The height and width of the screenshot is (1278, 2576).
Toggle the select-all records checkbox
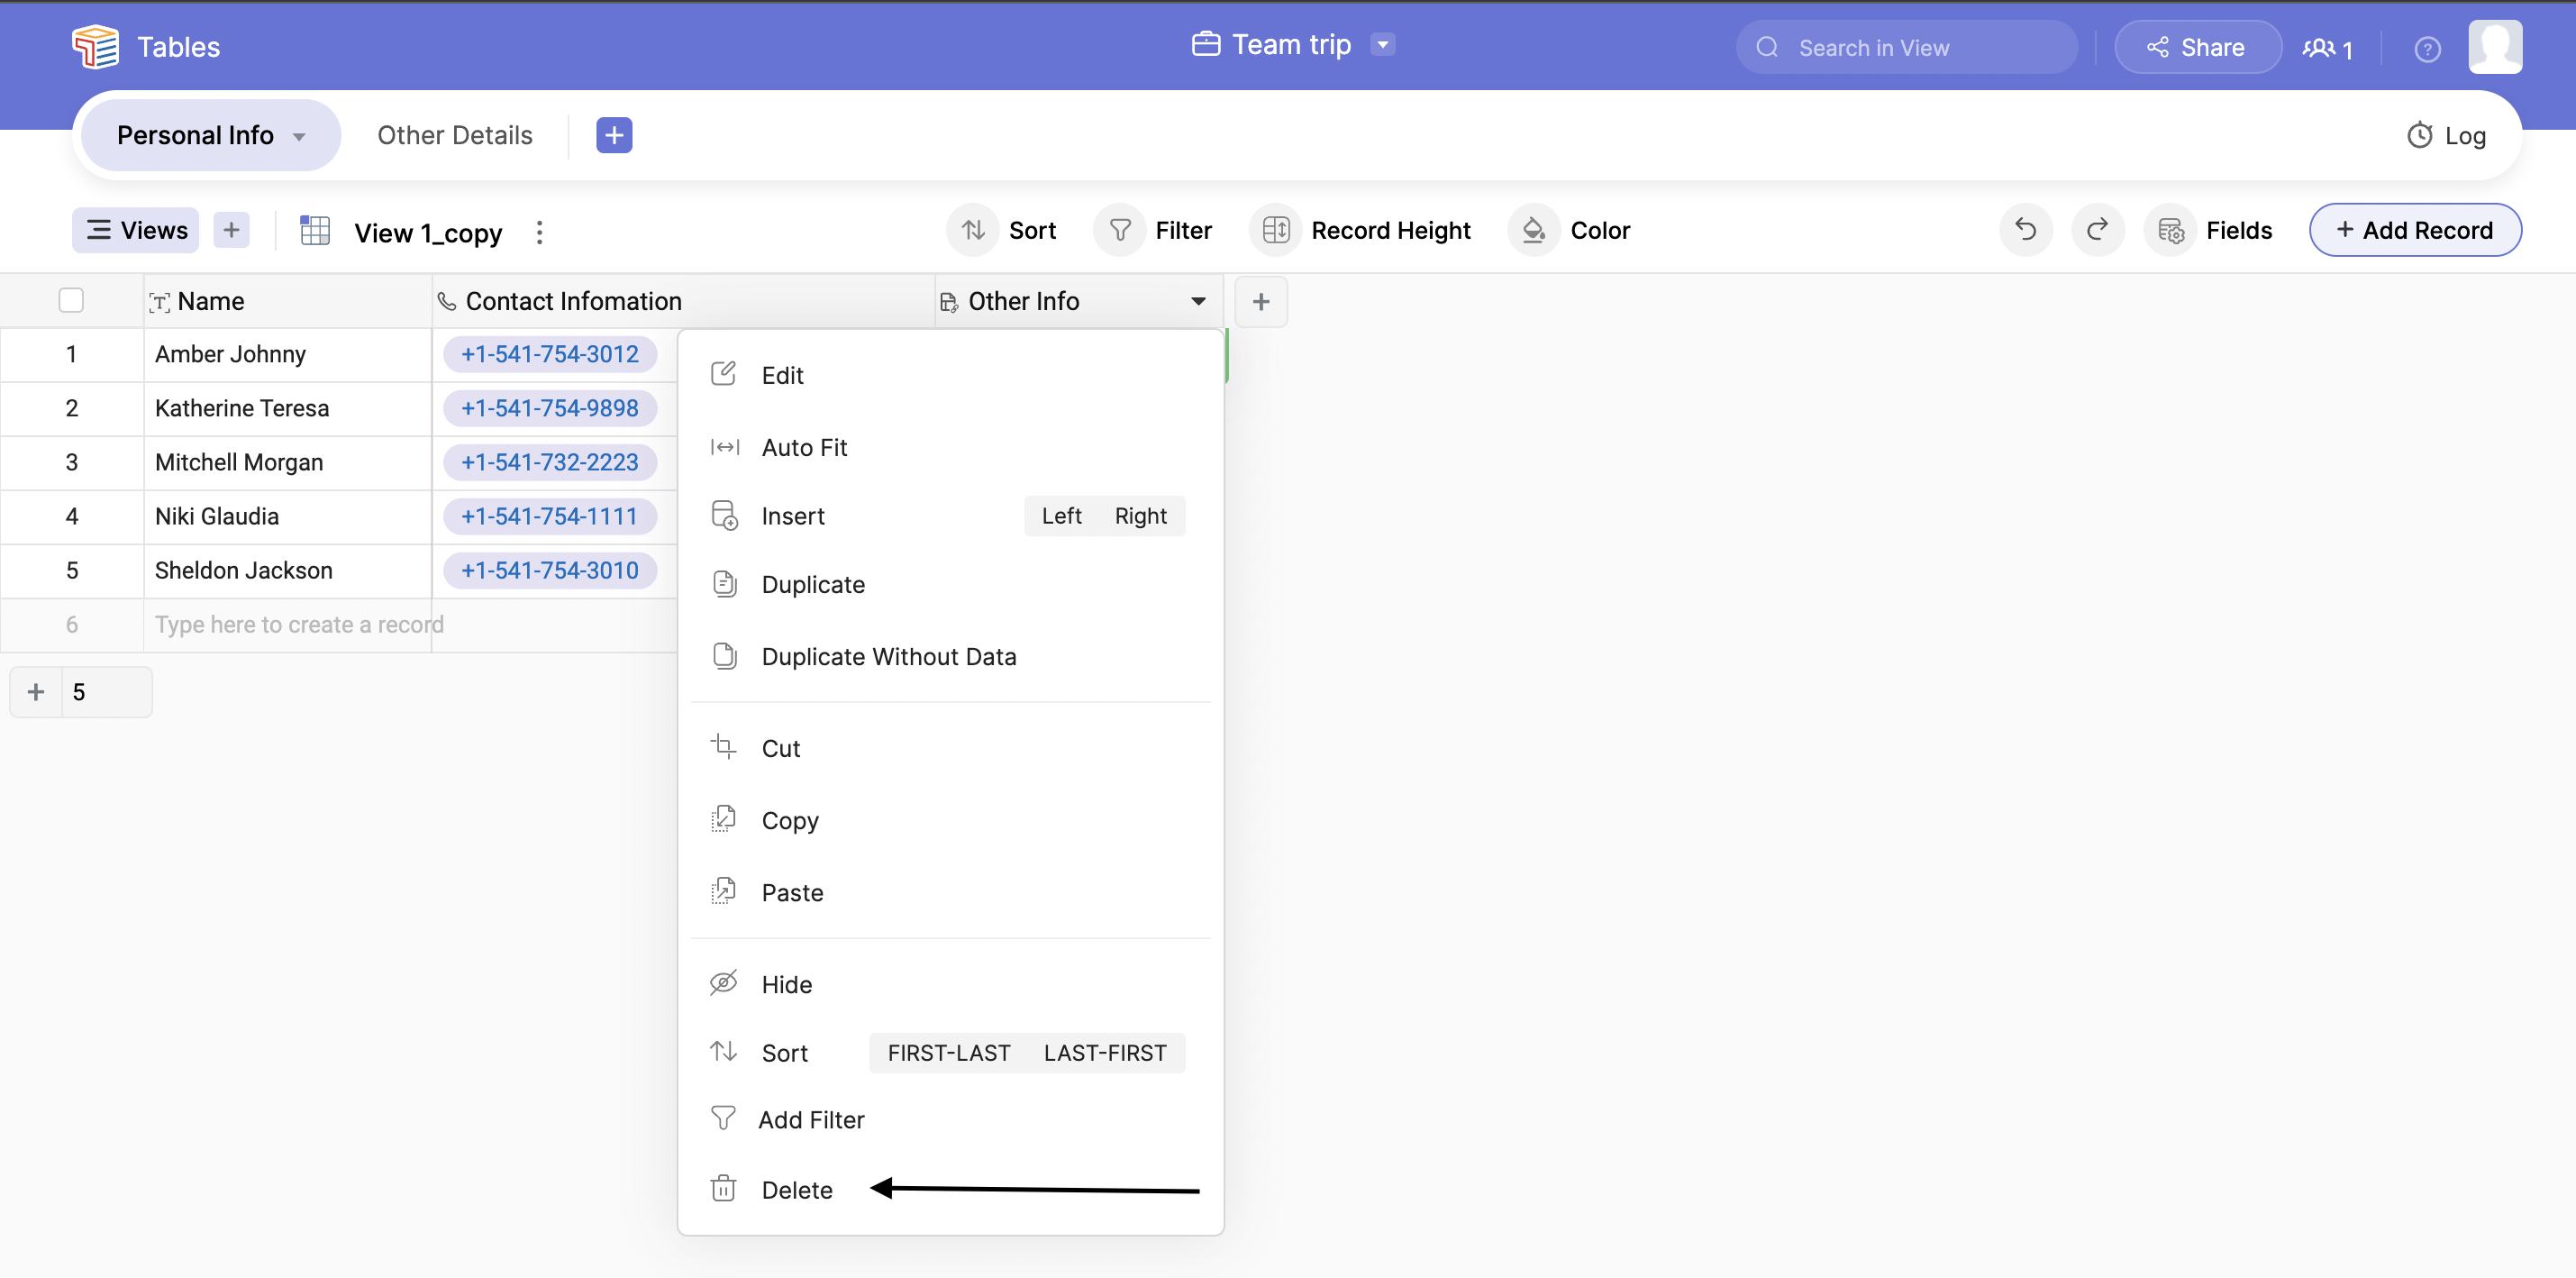[x=71, y=300]
